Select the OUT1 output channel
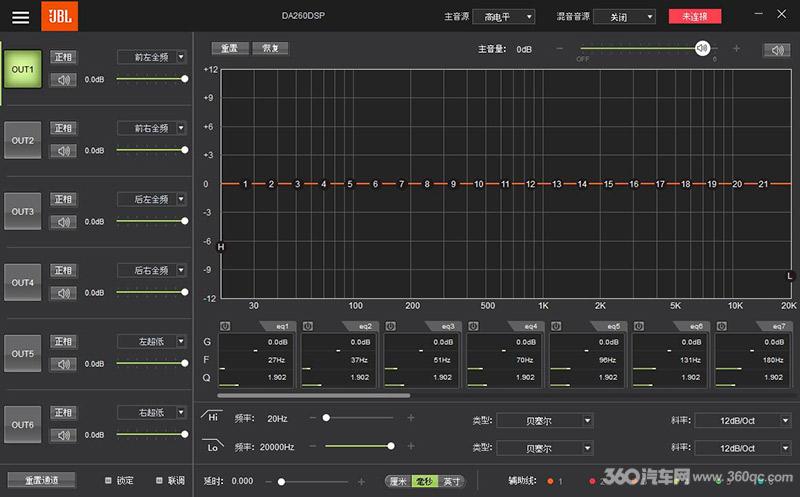Image resolution: width=800 pixels, height=497 pixels. (x=22, y=69)
